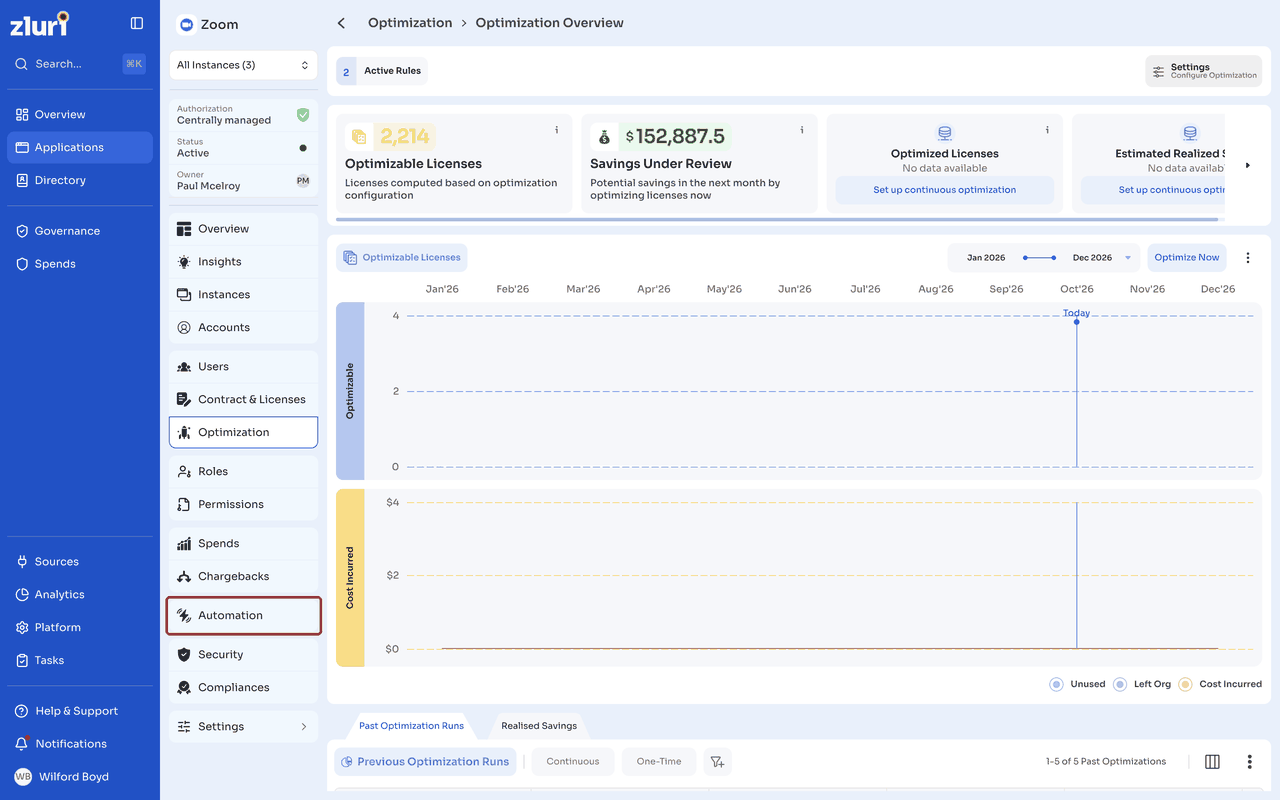Toggle the Unused legend series

click(x=1077, y=684)
